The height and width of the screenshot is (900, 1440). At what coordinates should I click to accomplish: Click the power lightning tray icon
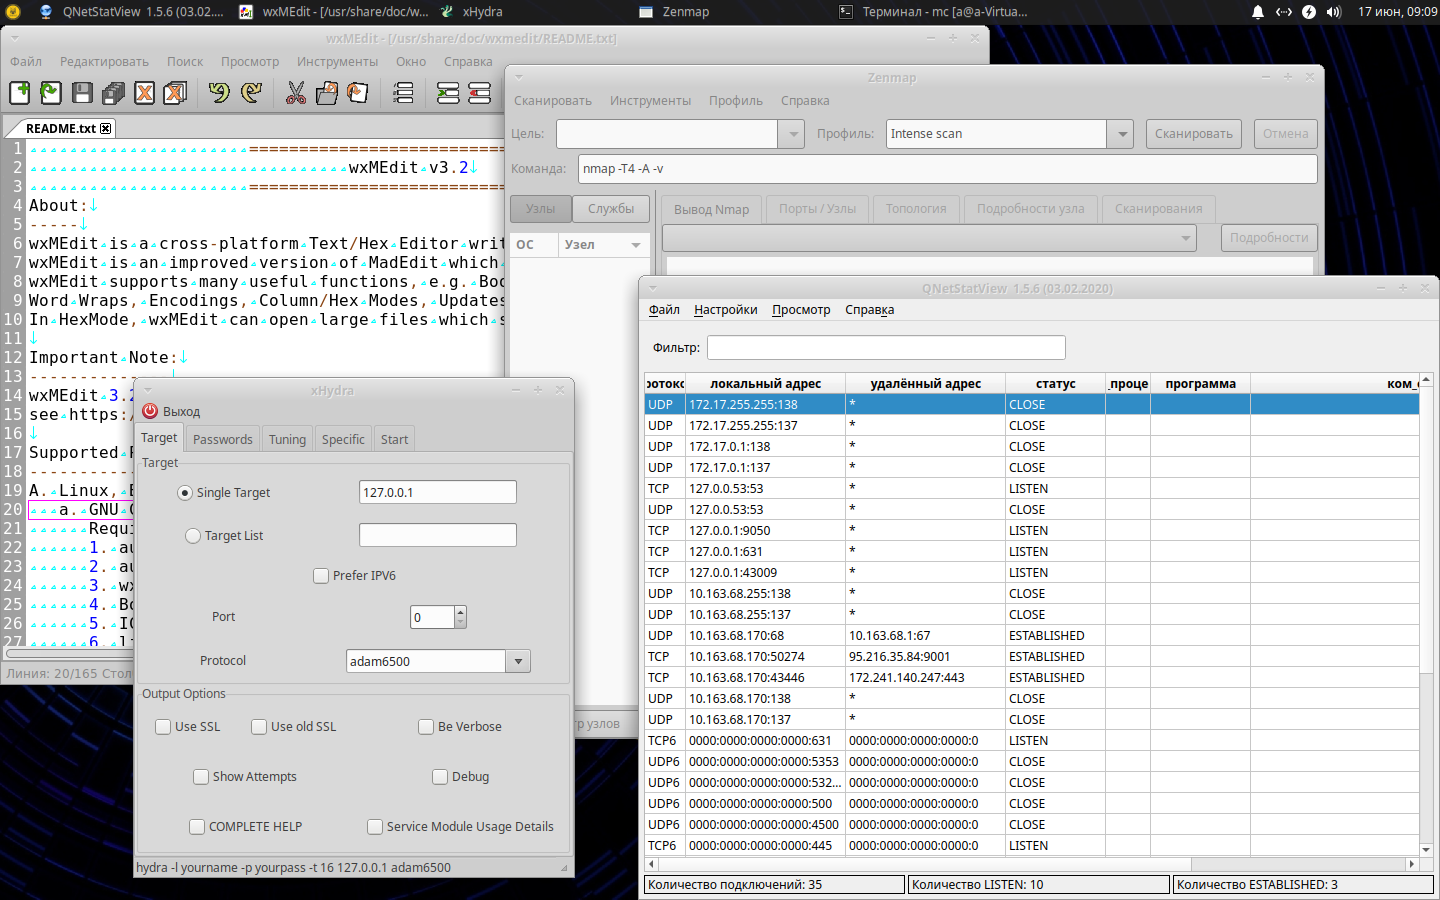point(1309,12)
